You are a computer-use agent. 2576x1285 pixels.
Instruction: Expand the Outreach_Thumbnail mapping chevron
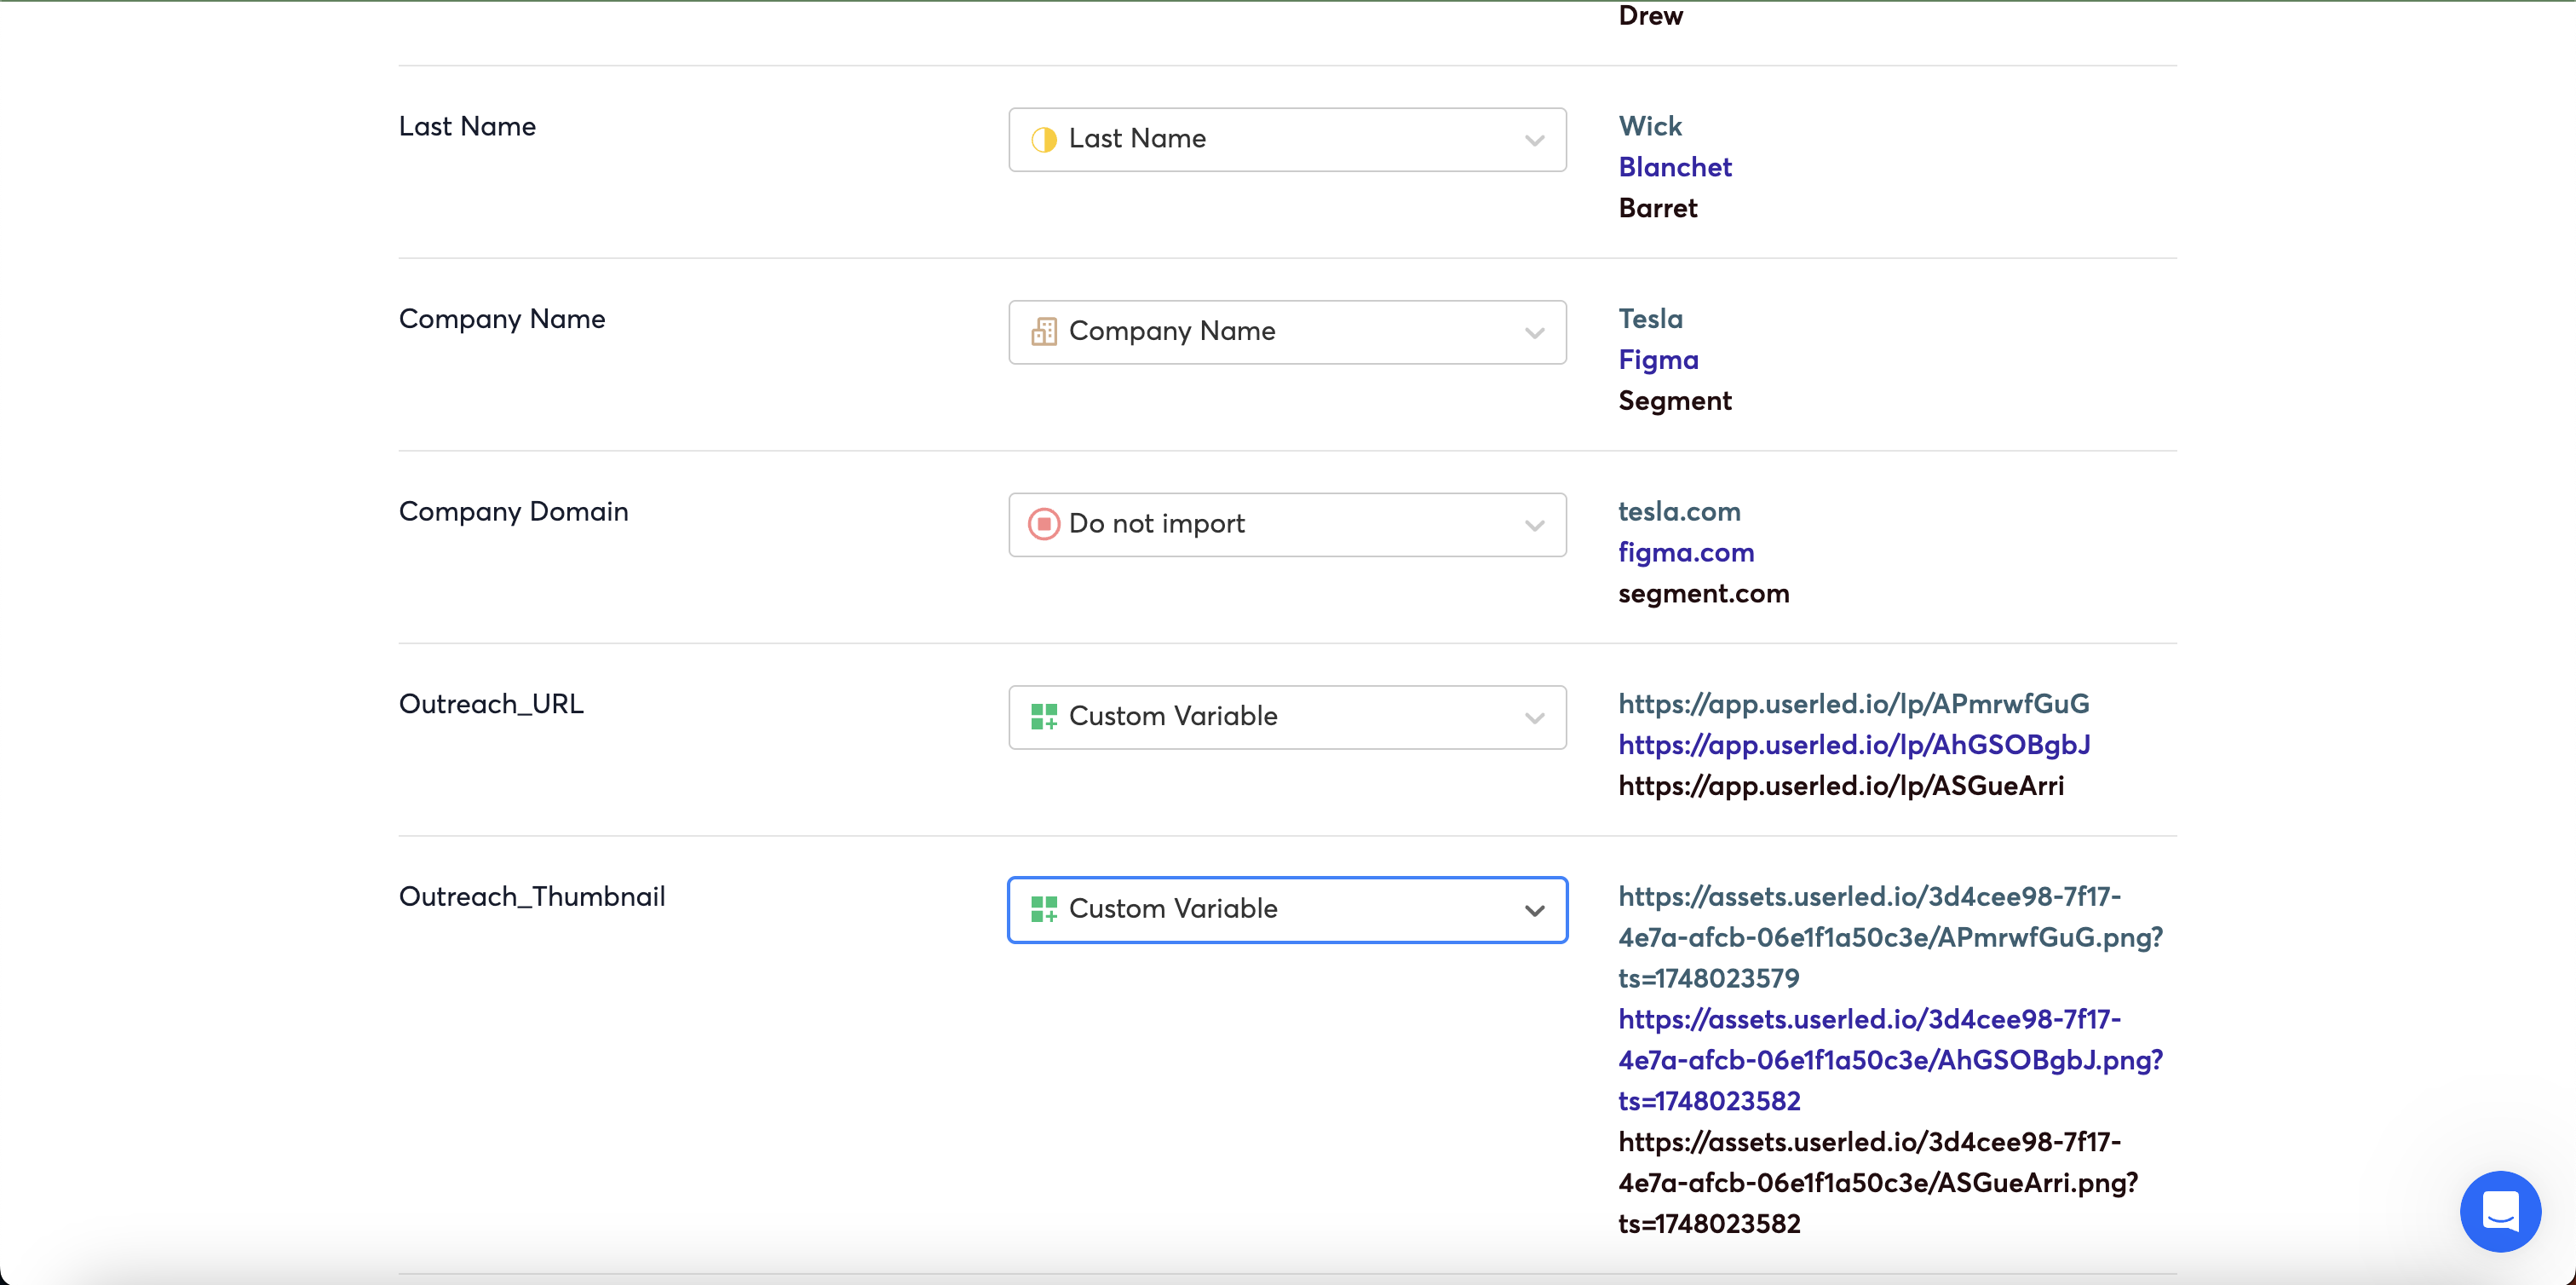(1534, 910)
